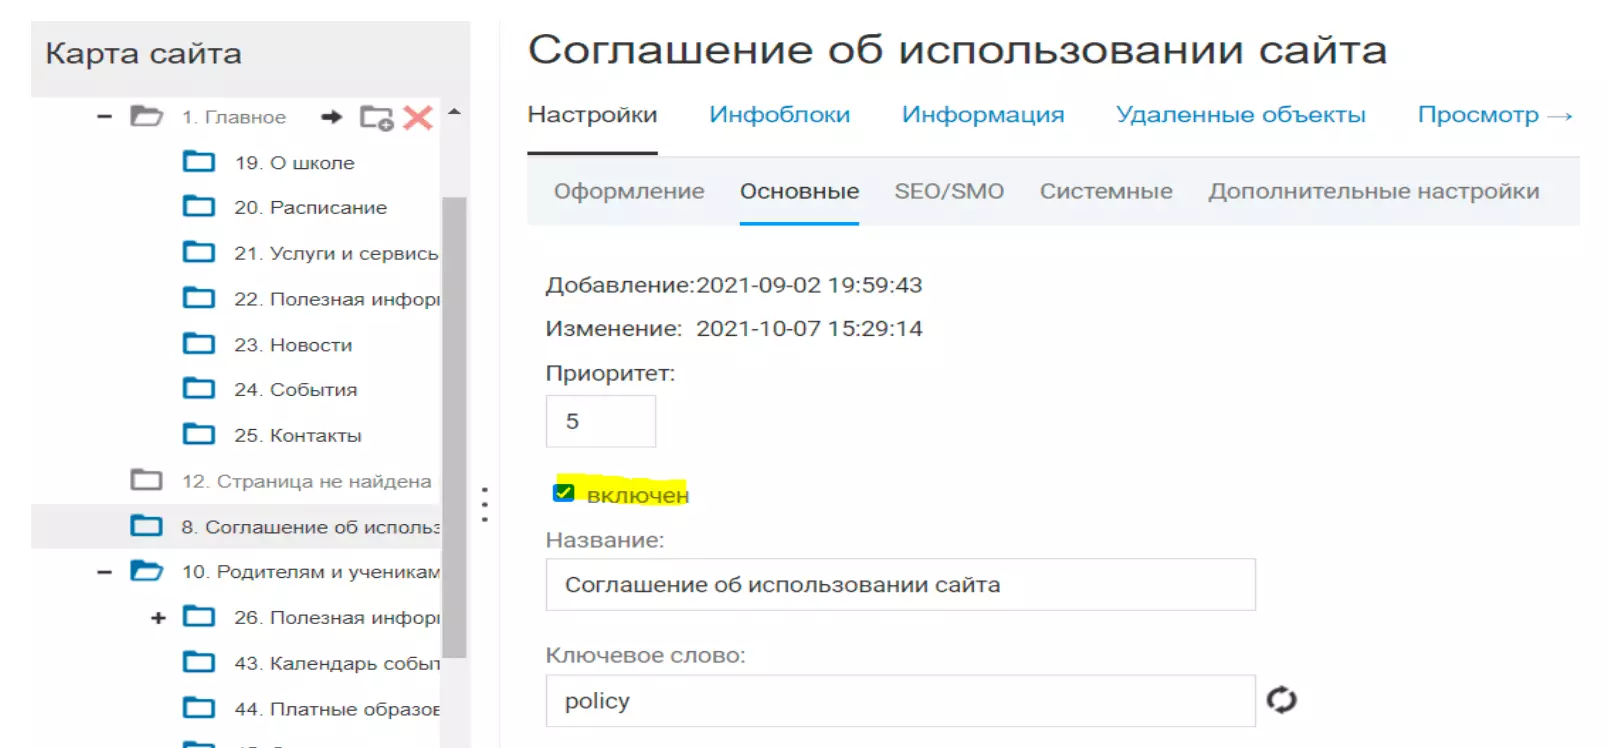The width and height of the screenshot is (1608, 748).
Task: Click the folder icon of 22. Полезная информация
Action: tap(199, 298)
